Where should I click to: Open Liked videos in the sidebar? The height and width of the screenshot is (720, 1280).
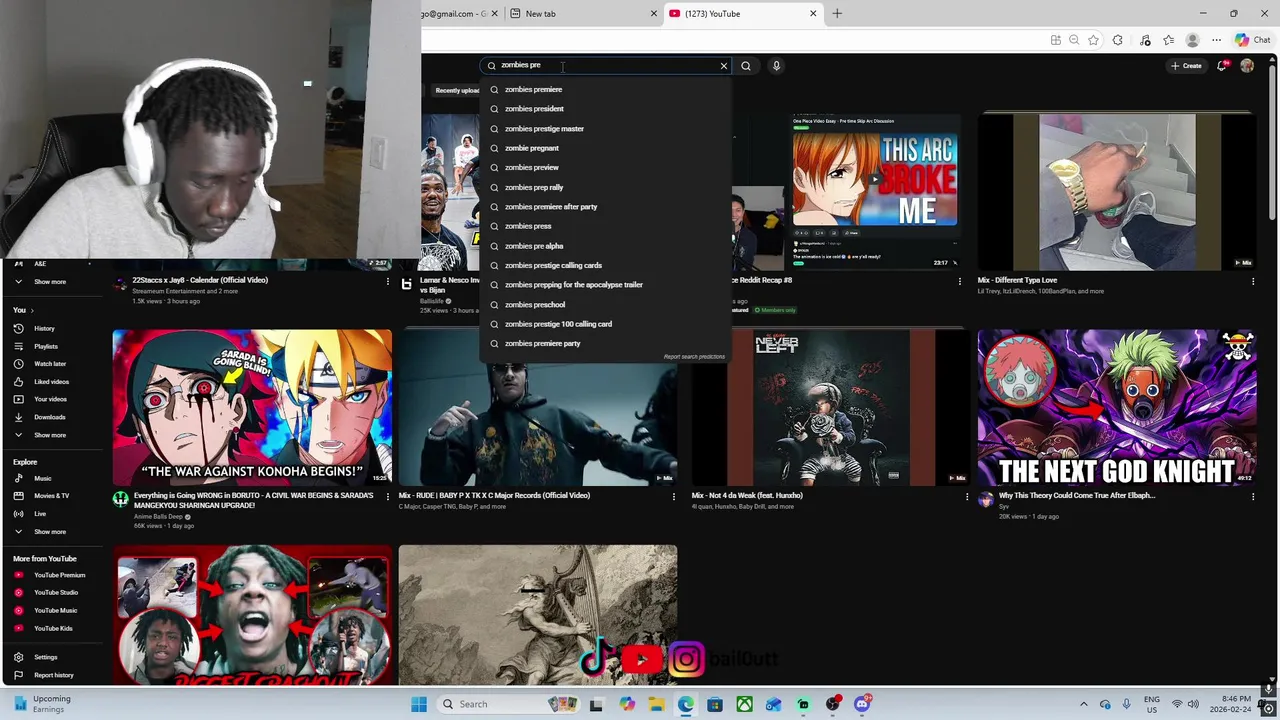[x=51, y=381]
